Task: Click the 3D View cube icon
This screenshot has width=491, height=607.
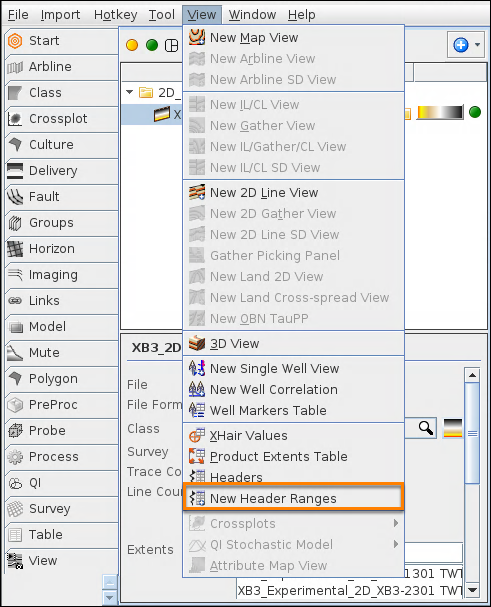Action: [197, 343]
